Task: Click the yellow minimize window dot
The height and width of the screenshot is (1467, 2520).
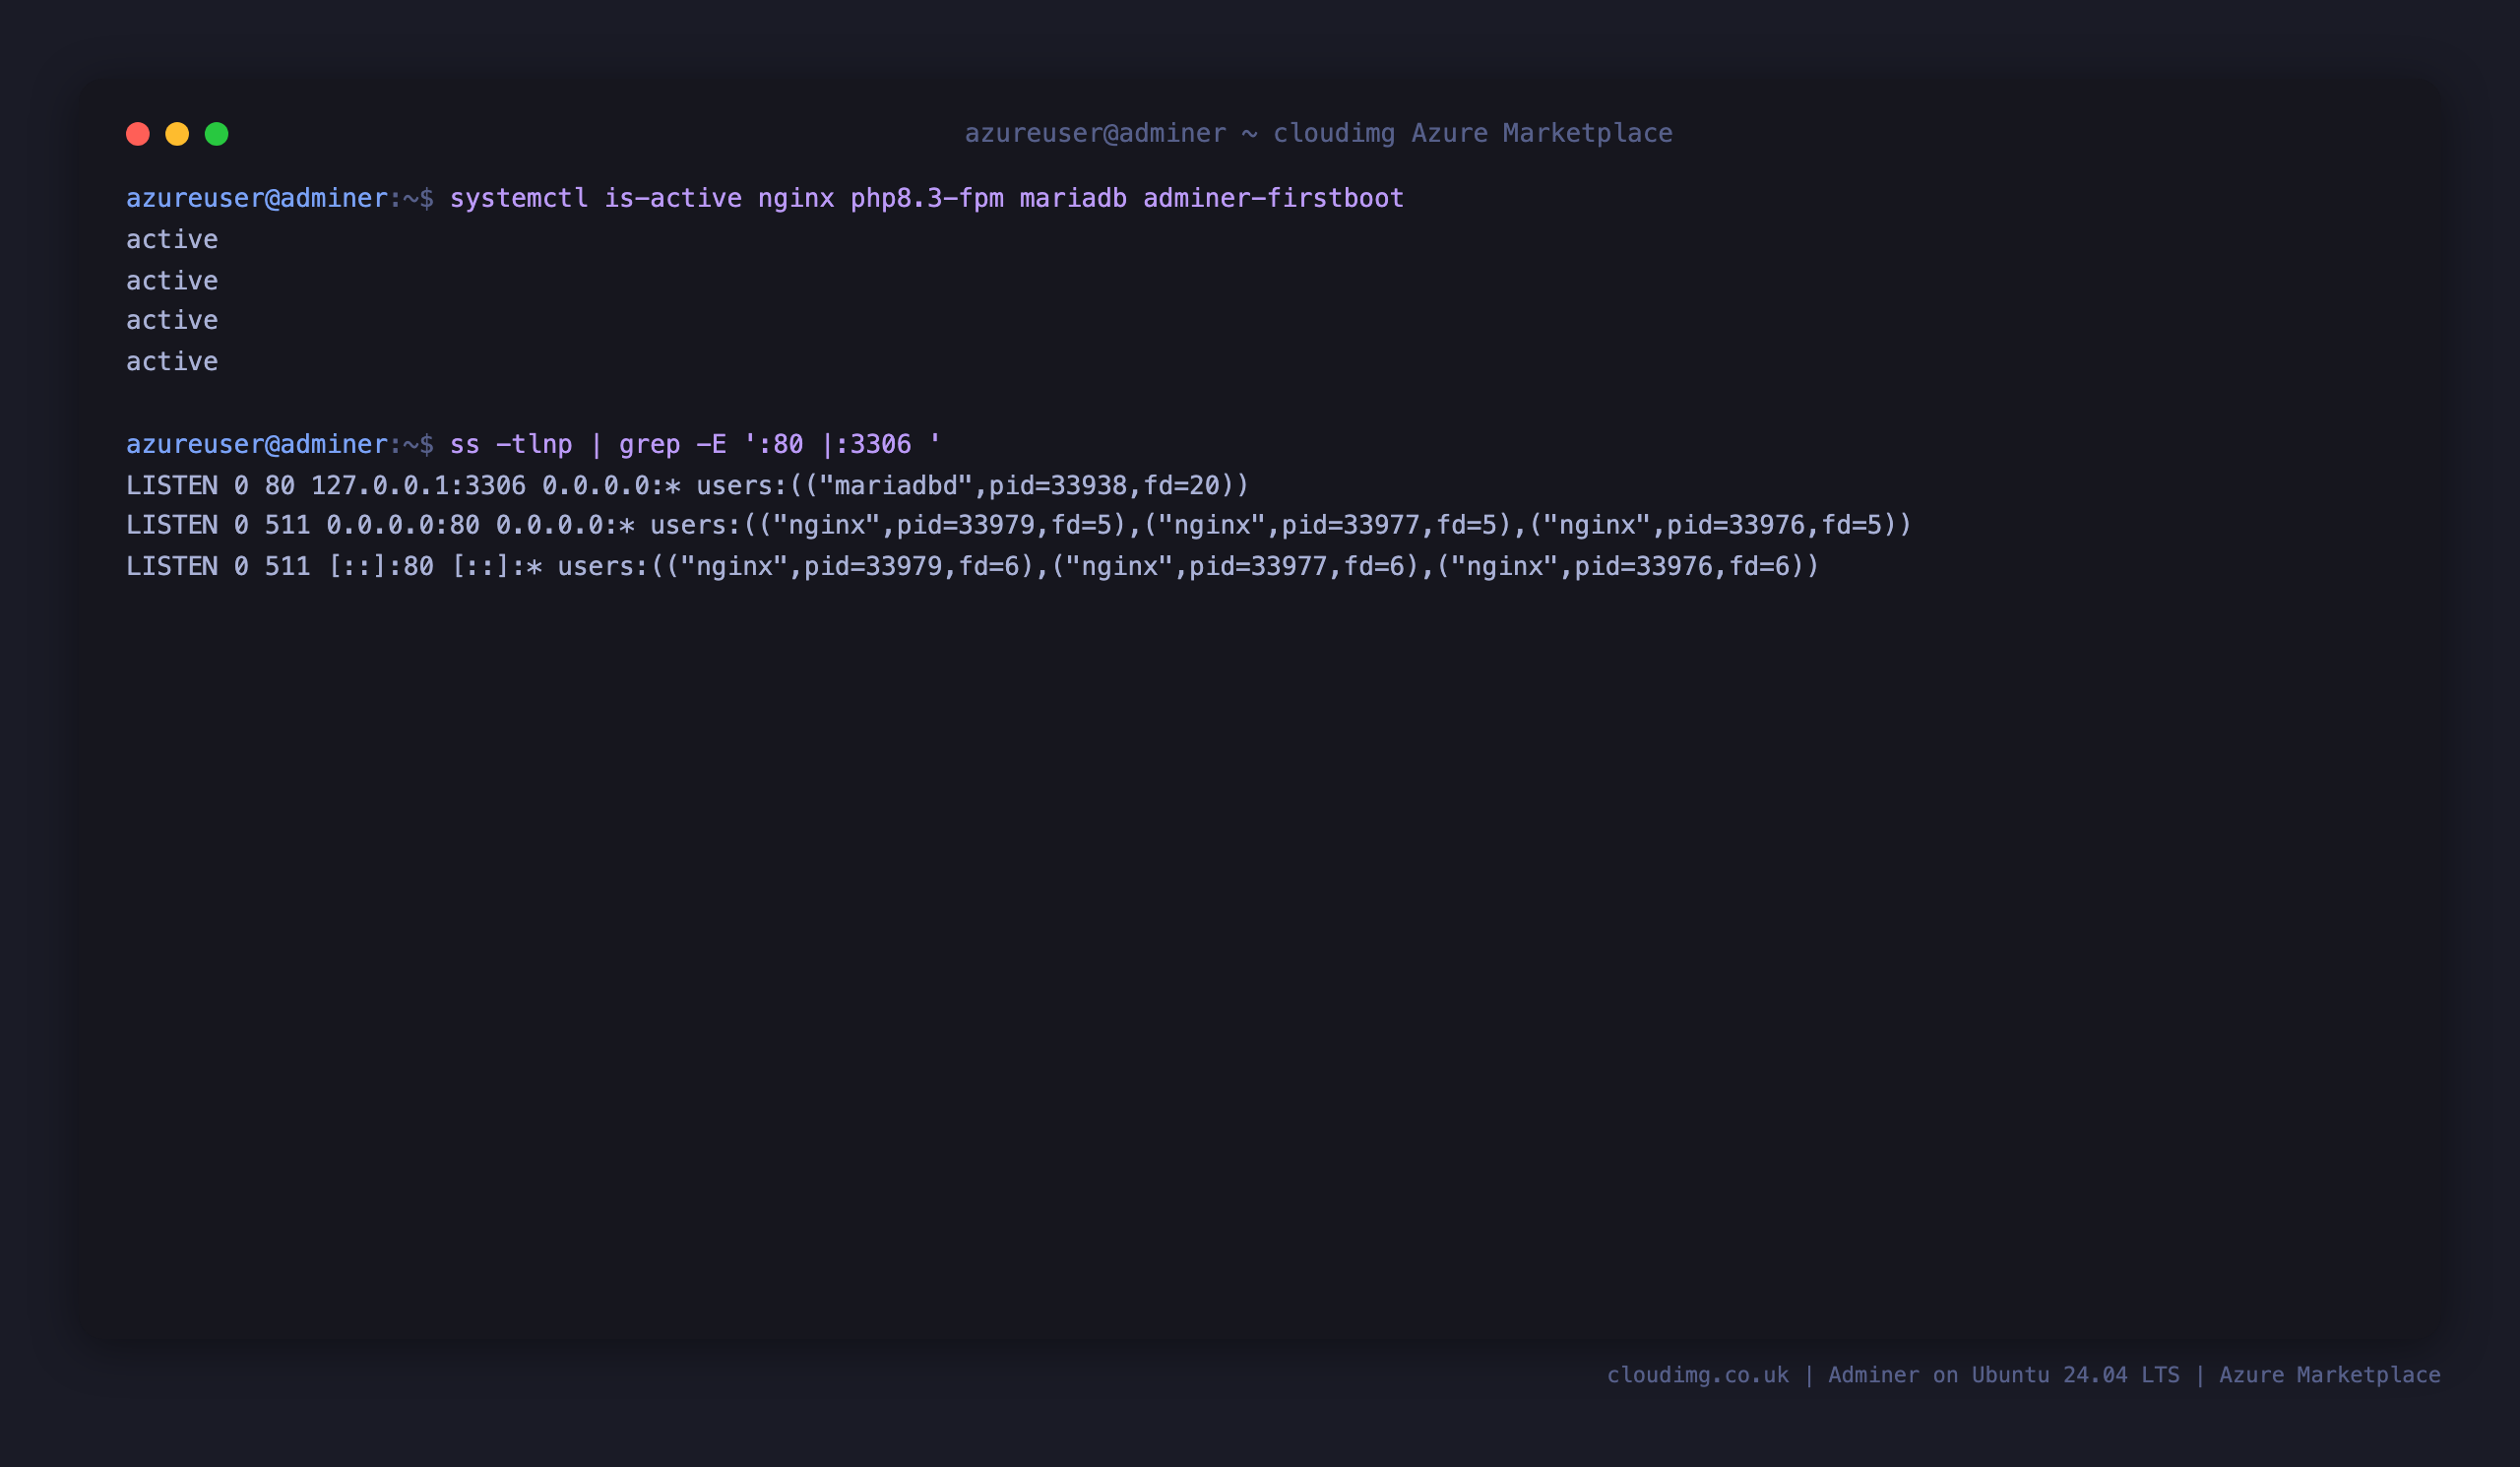Action: click(x=177, y=134)
